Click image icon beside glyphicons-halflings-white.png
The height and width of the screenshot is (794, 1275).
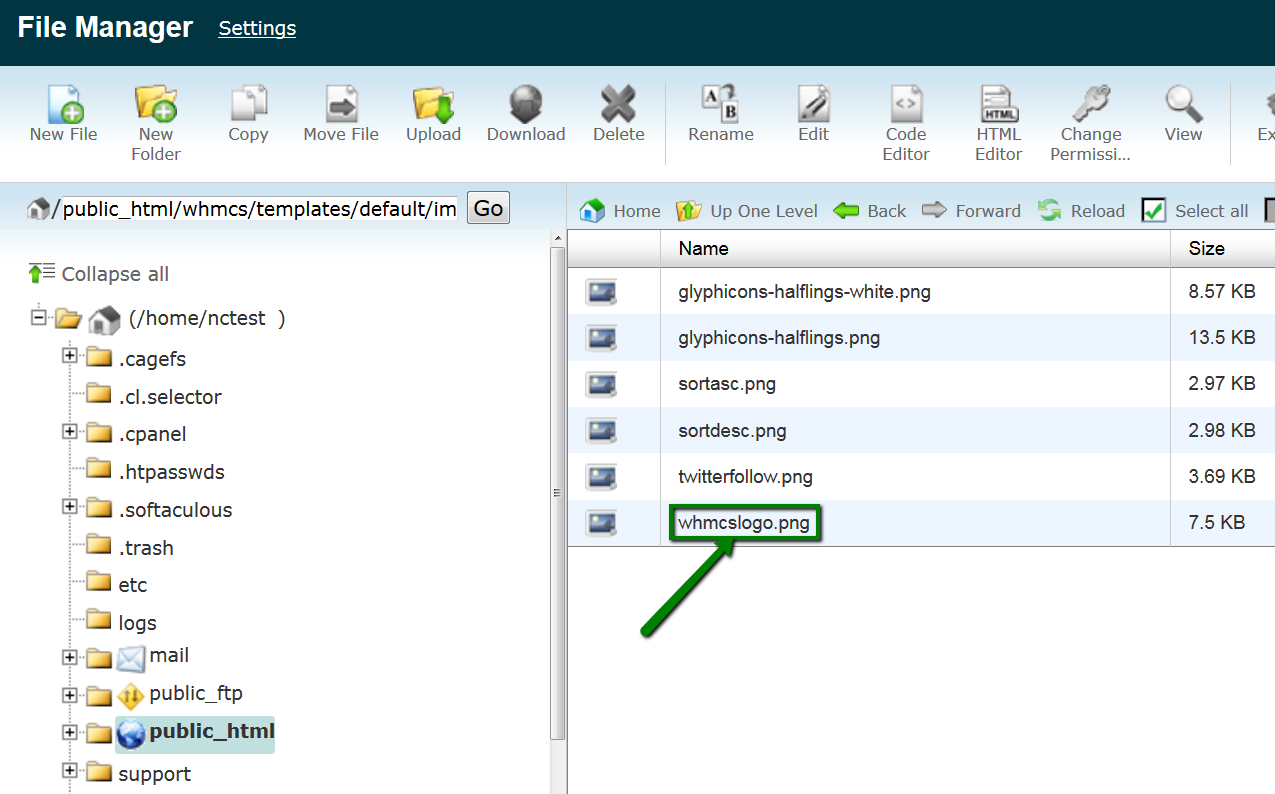601,292
